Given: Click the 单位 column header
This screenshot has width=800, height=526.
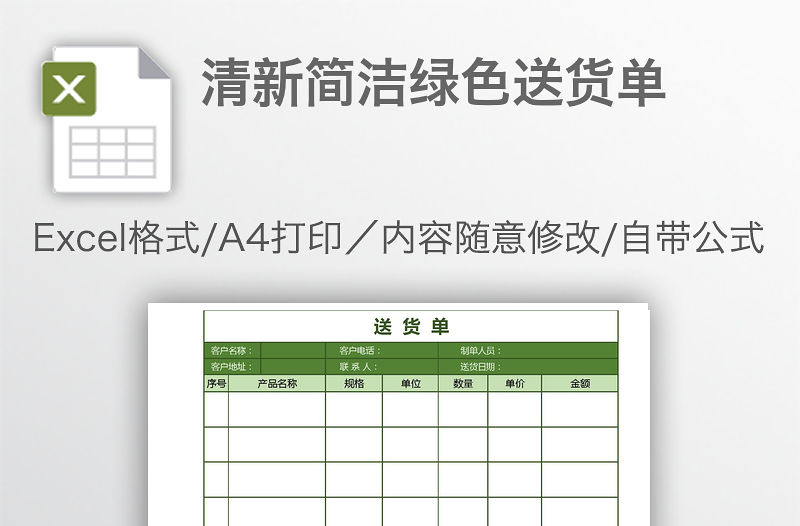Looking at the screenshot, I should [411, 383].
